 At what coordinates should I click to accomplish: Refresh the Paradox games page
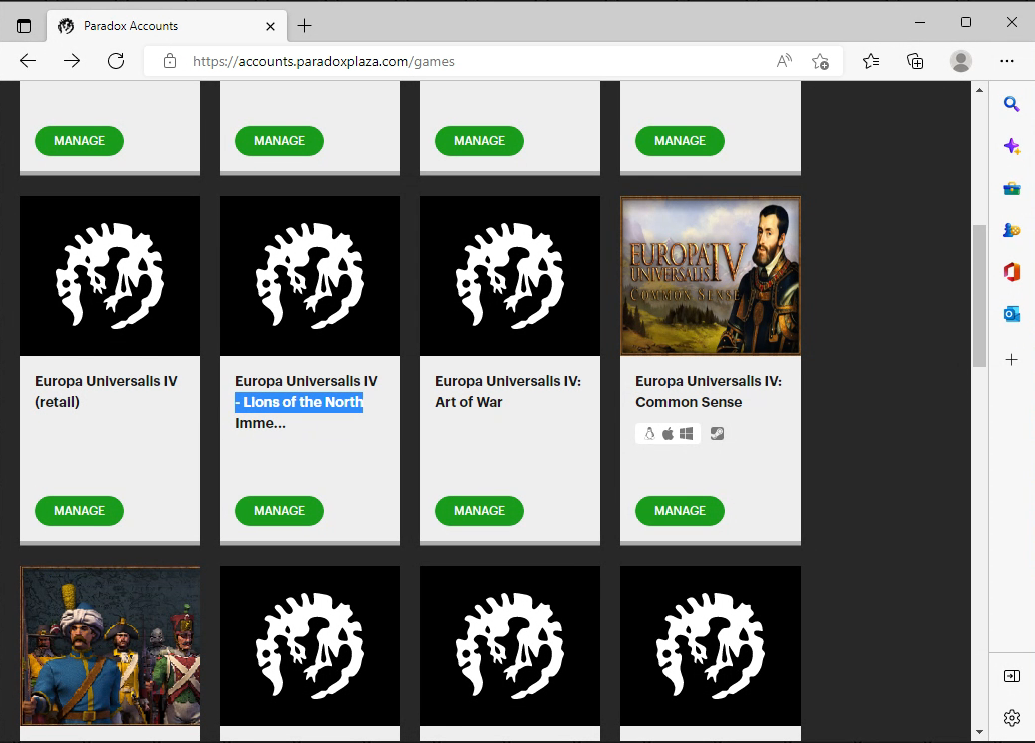116,61
